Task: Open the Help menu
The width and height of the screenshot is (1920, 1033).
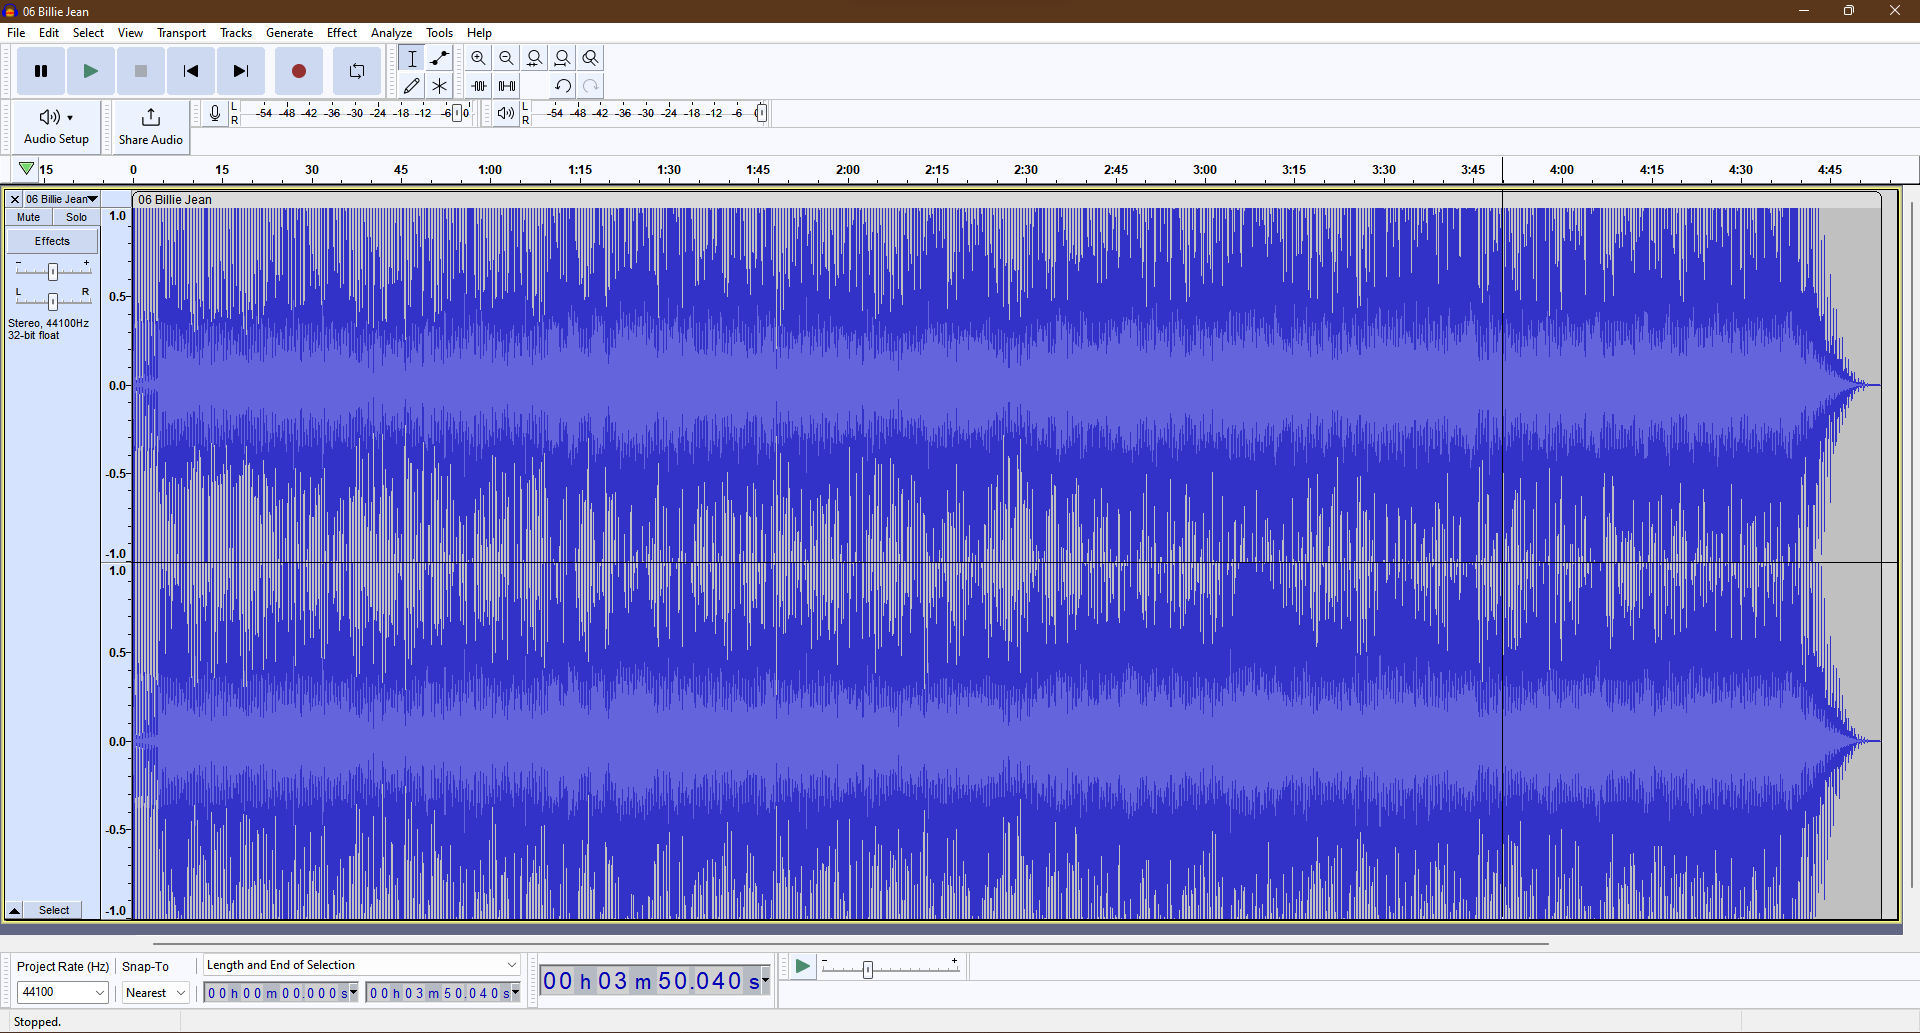Action: 479,33
